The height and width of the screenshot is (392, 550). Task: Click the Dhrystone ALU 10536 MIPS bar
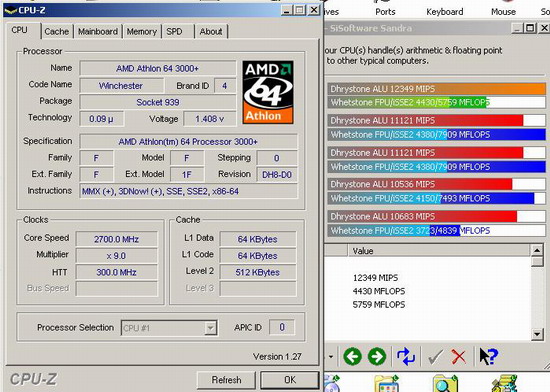point(437,184)
